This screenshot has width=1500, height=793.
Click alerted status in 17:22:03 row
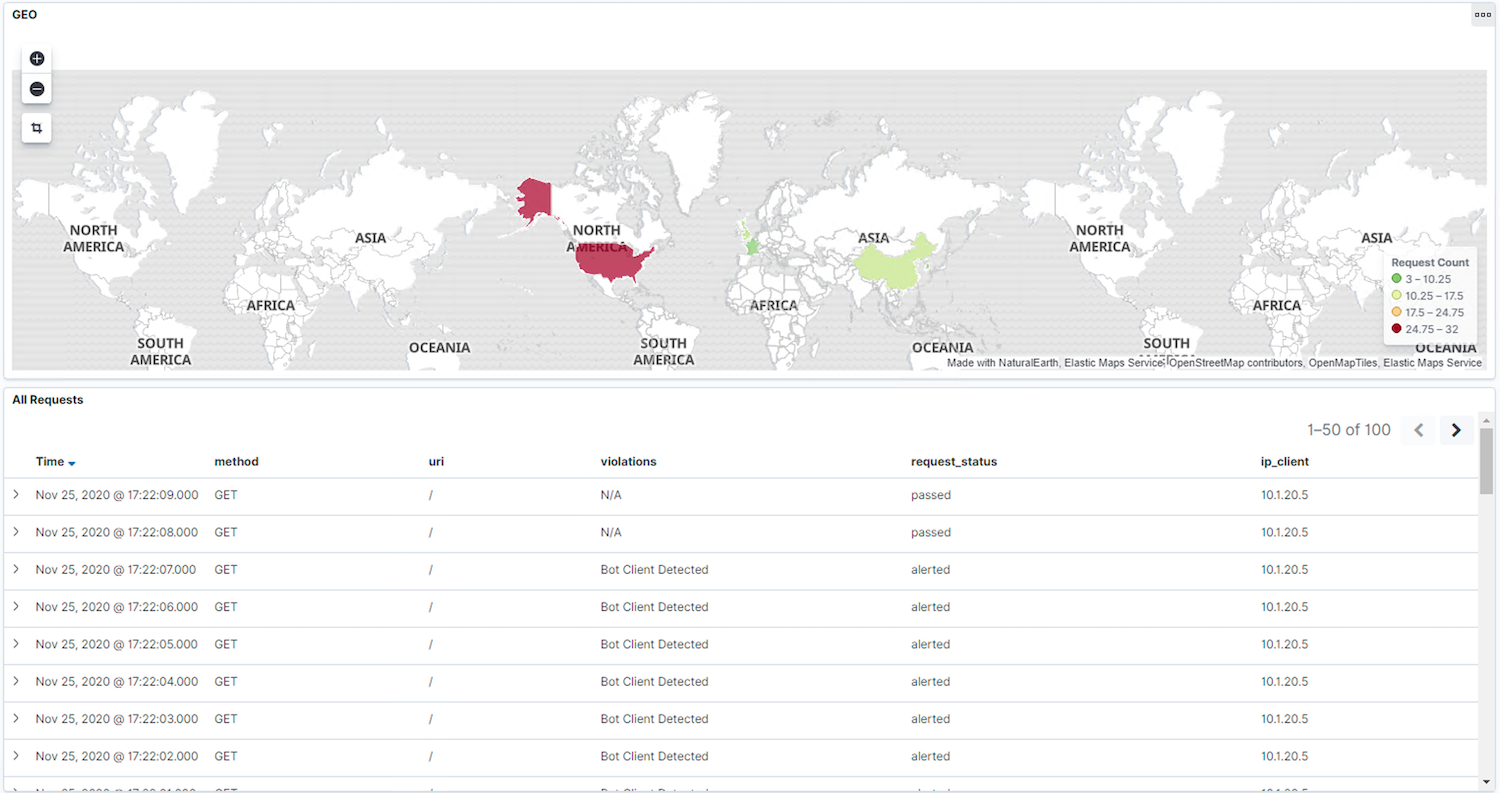tap(931, 719)
